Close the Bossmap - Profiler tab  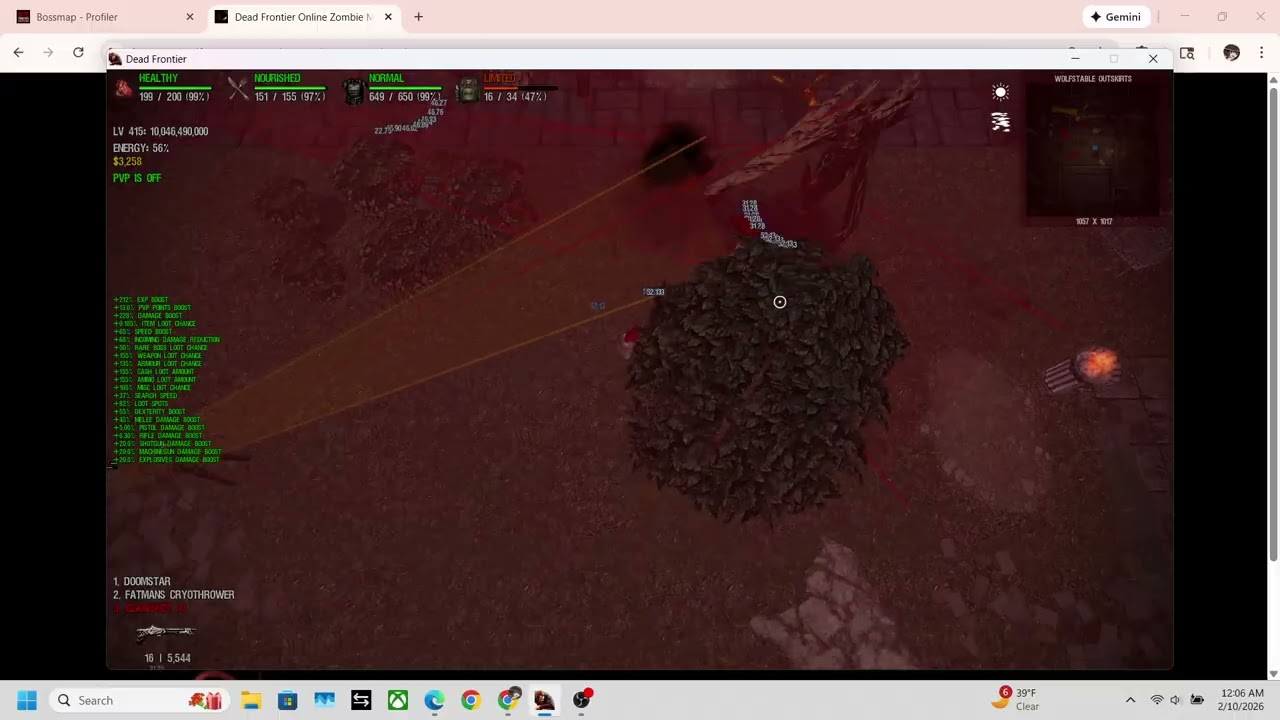190,17
